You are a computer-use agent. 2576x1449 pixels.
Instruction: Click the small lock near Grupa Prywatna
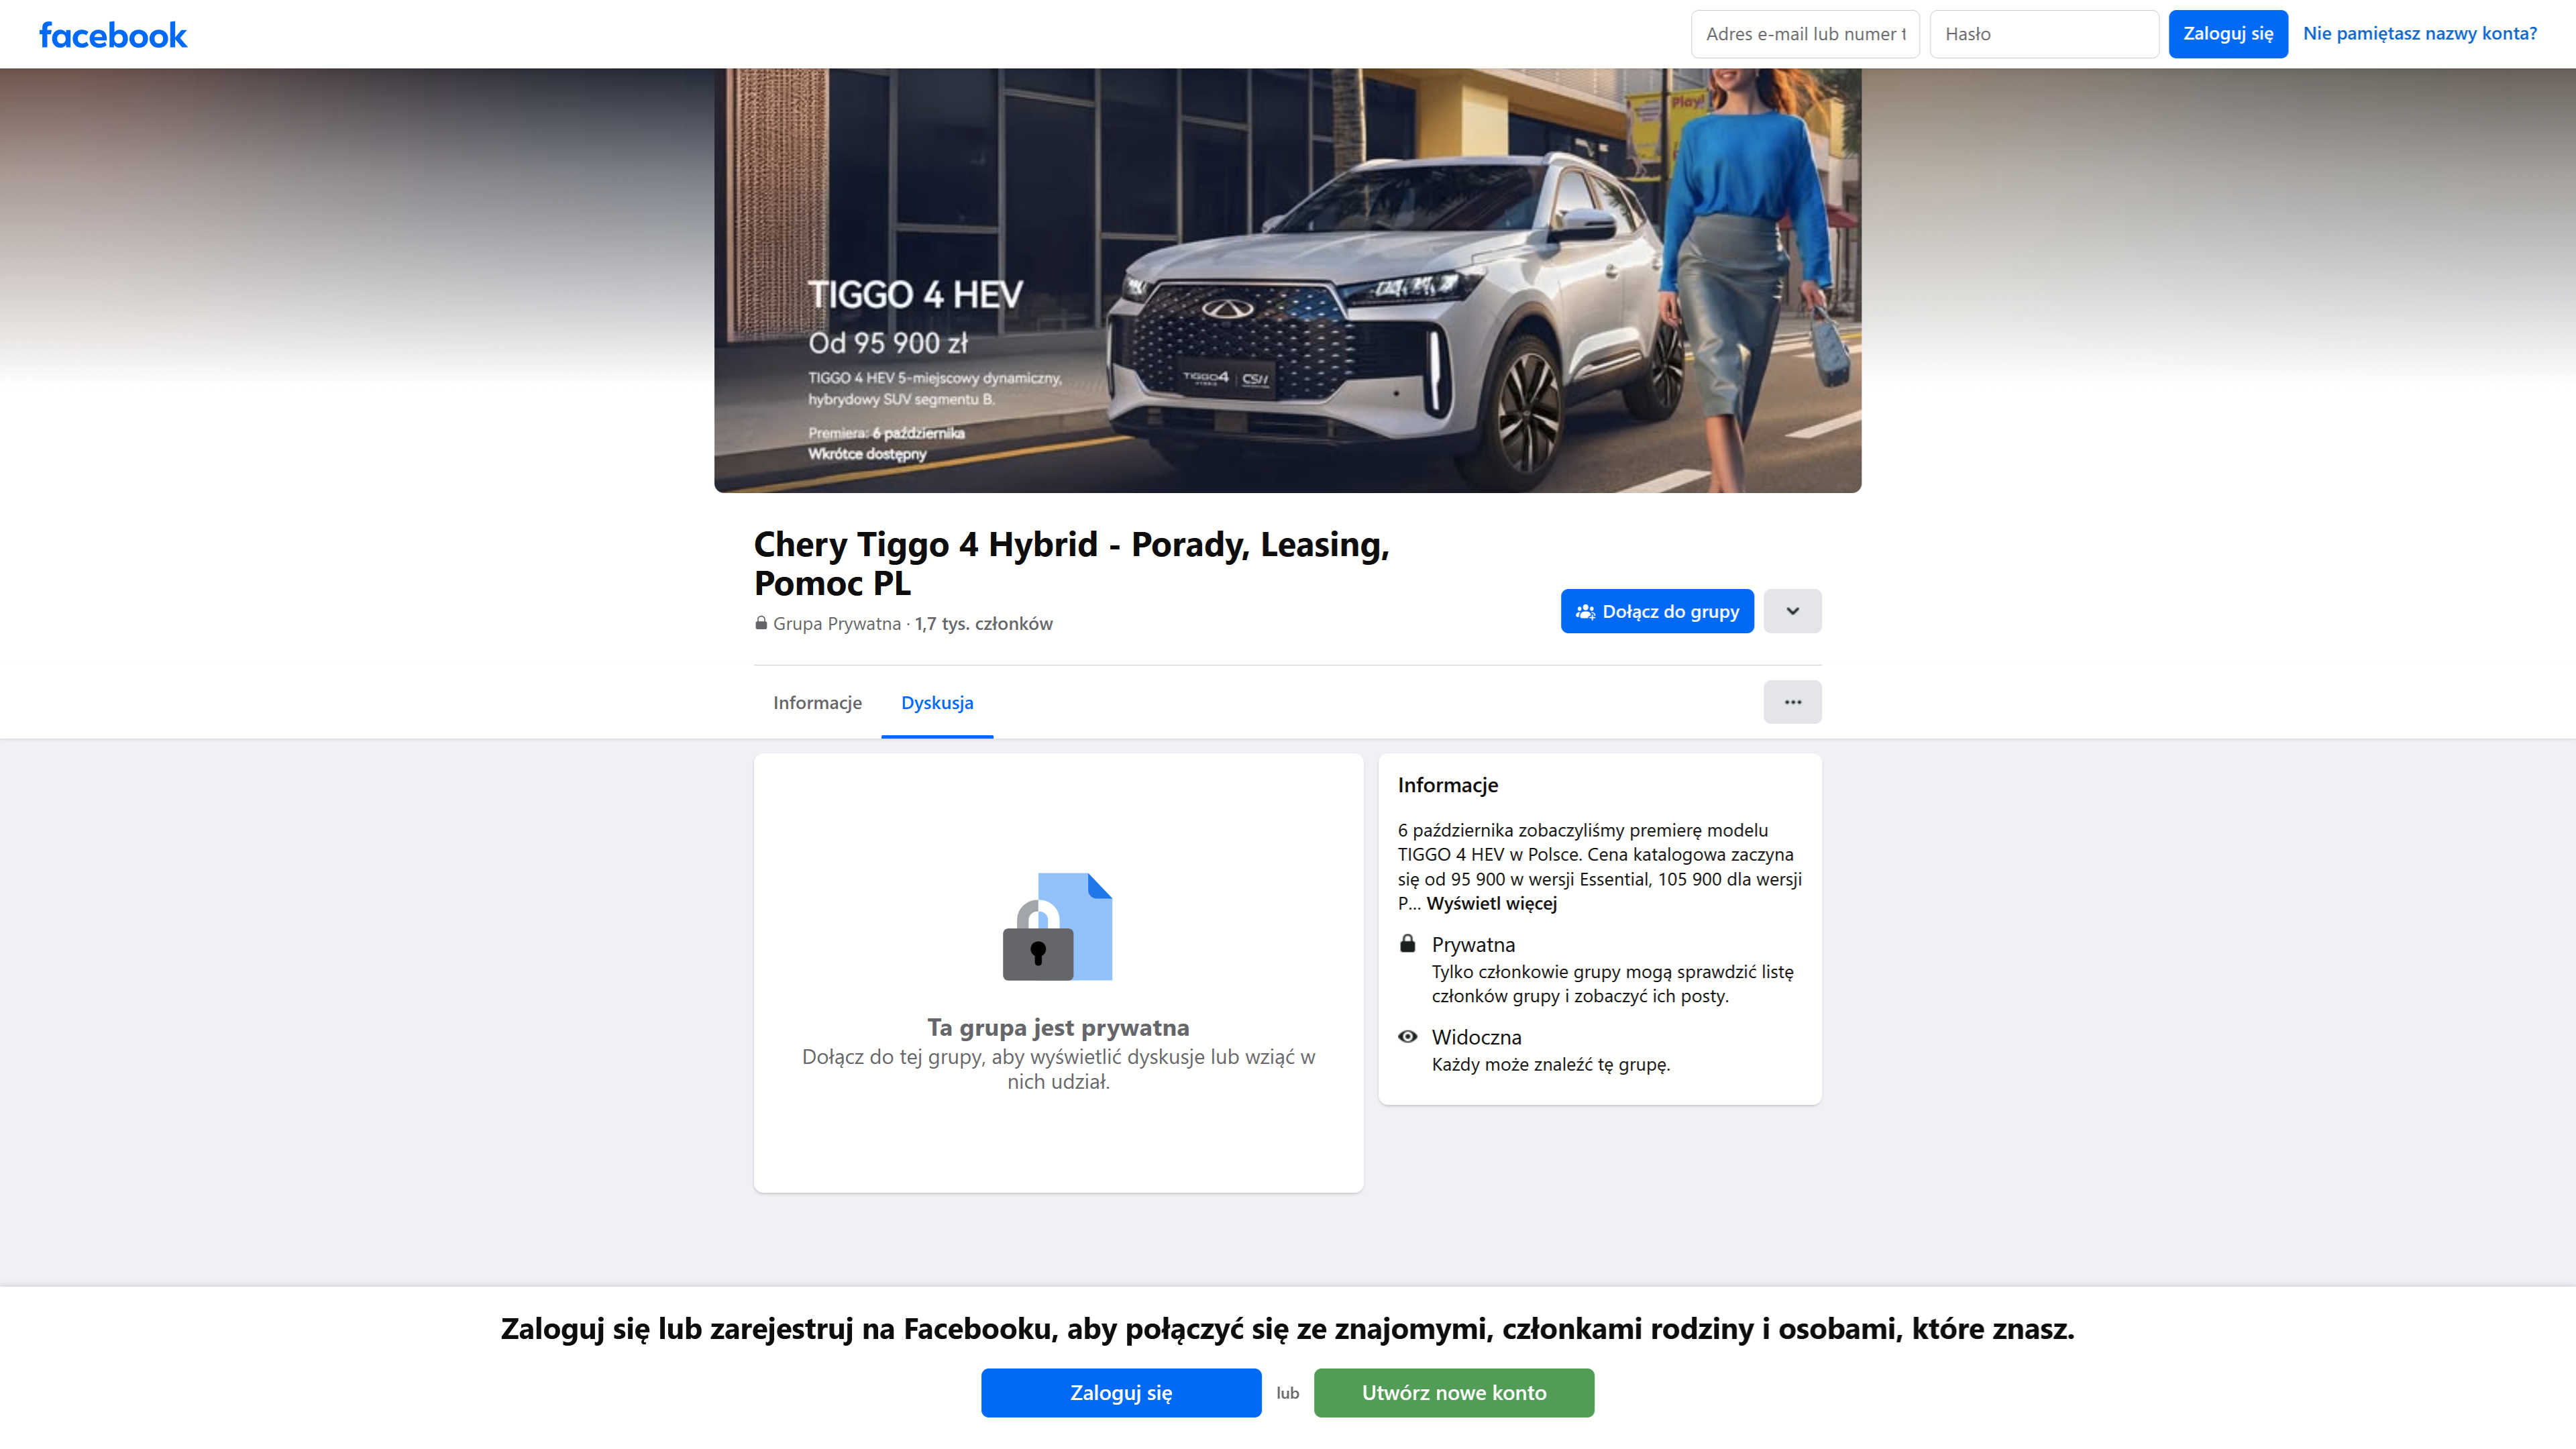click(x=761, y=623)
